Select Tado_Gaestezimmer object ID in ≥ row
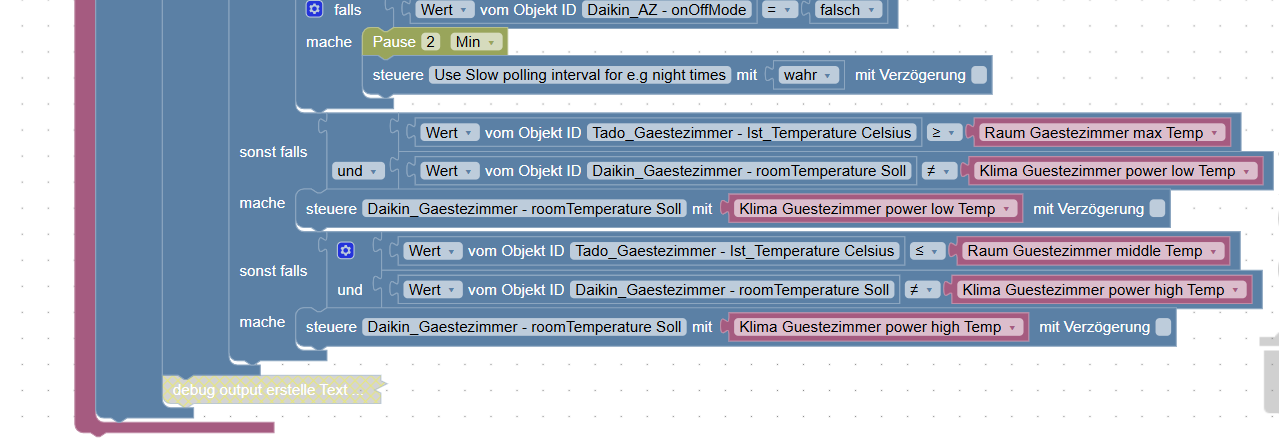The width and height of the screenshot is (1279, 441). click(x=752, y=132)
